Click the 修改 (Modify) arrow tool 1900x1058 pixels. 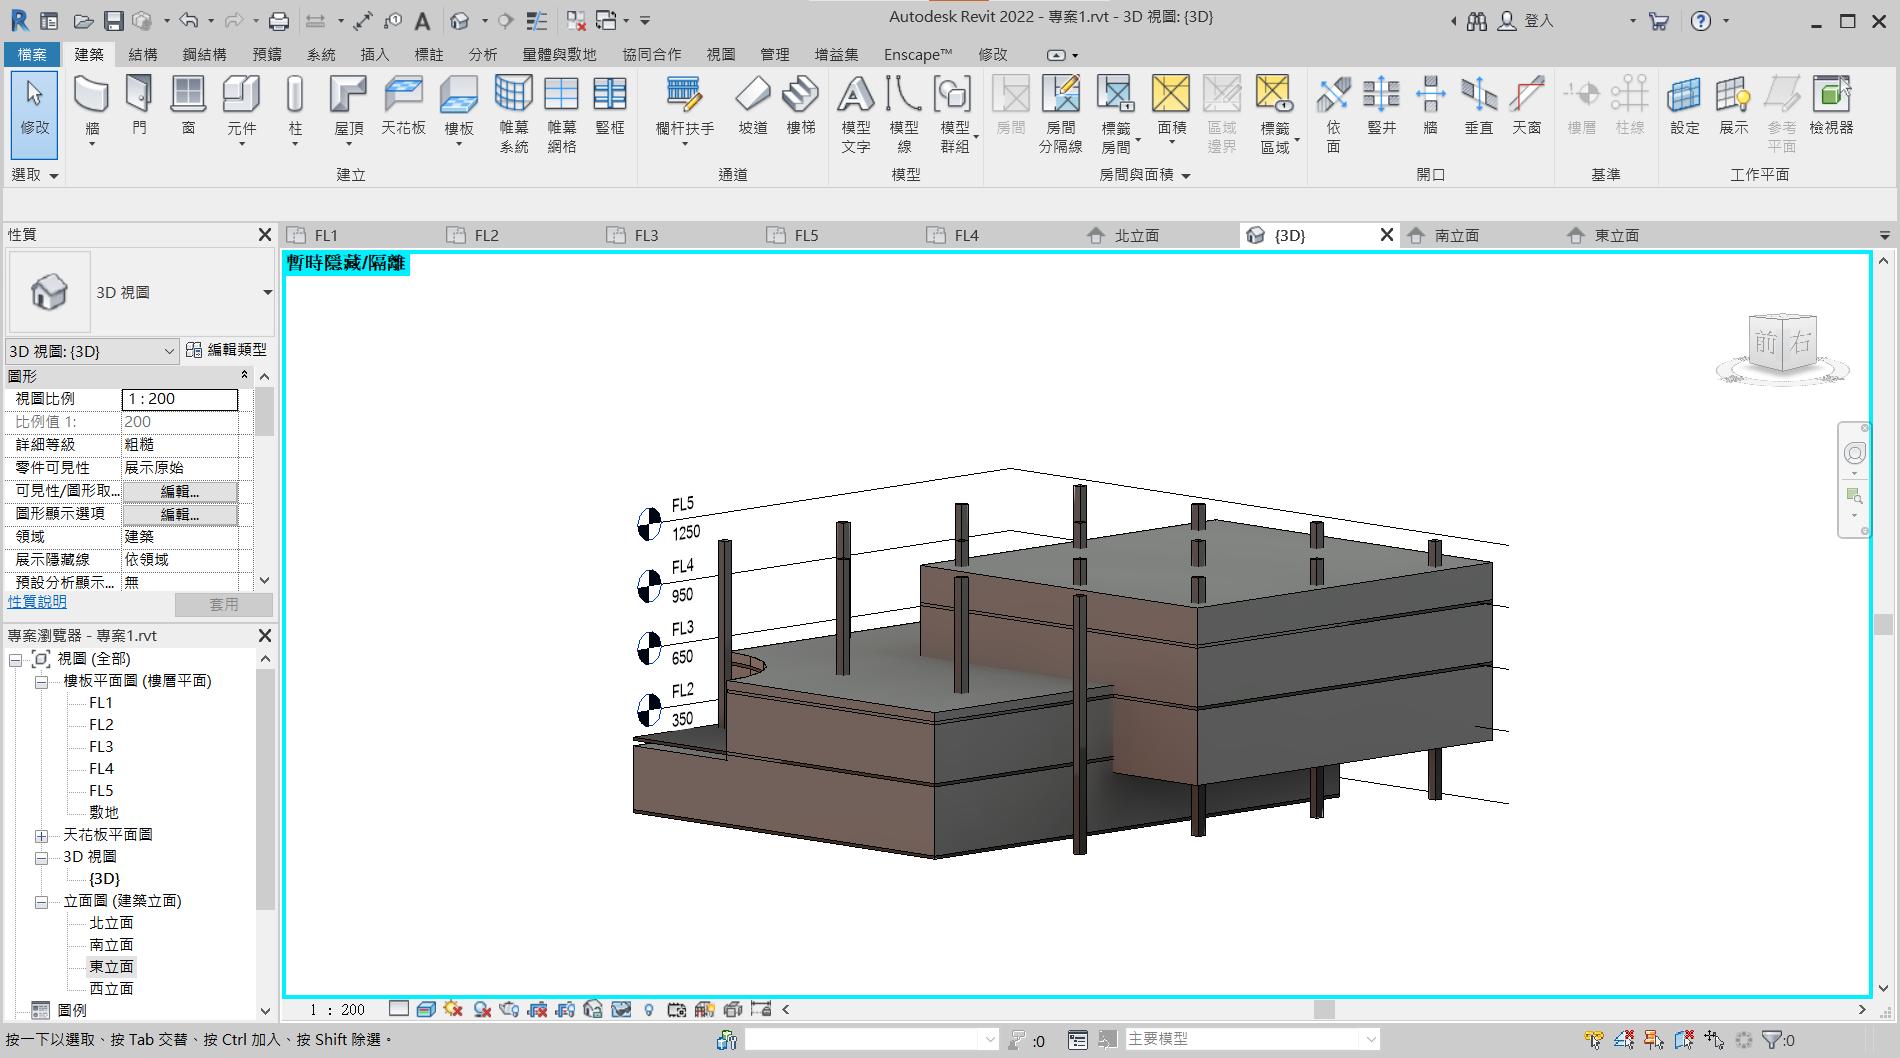34,114
